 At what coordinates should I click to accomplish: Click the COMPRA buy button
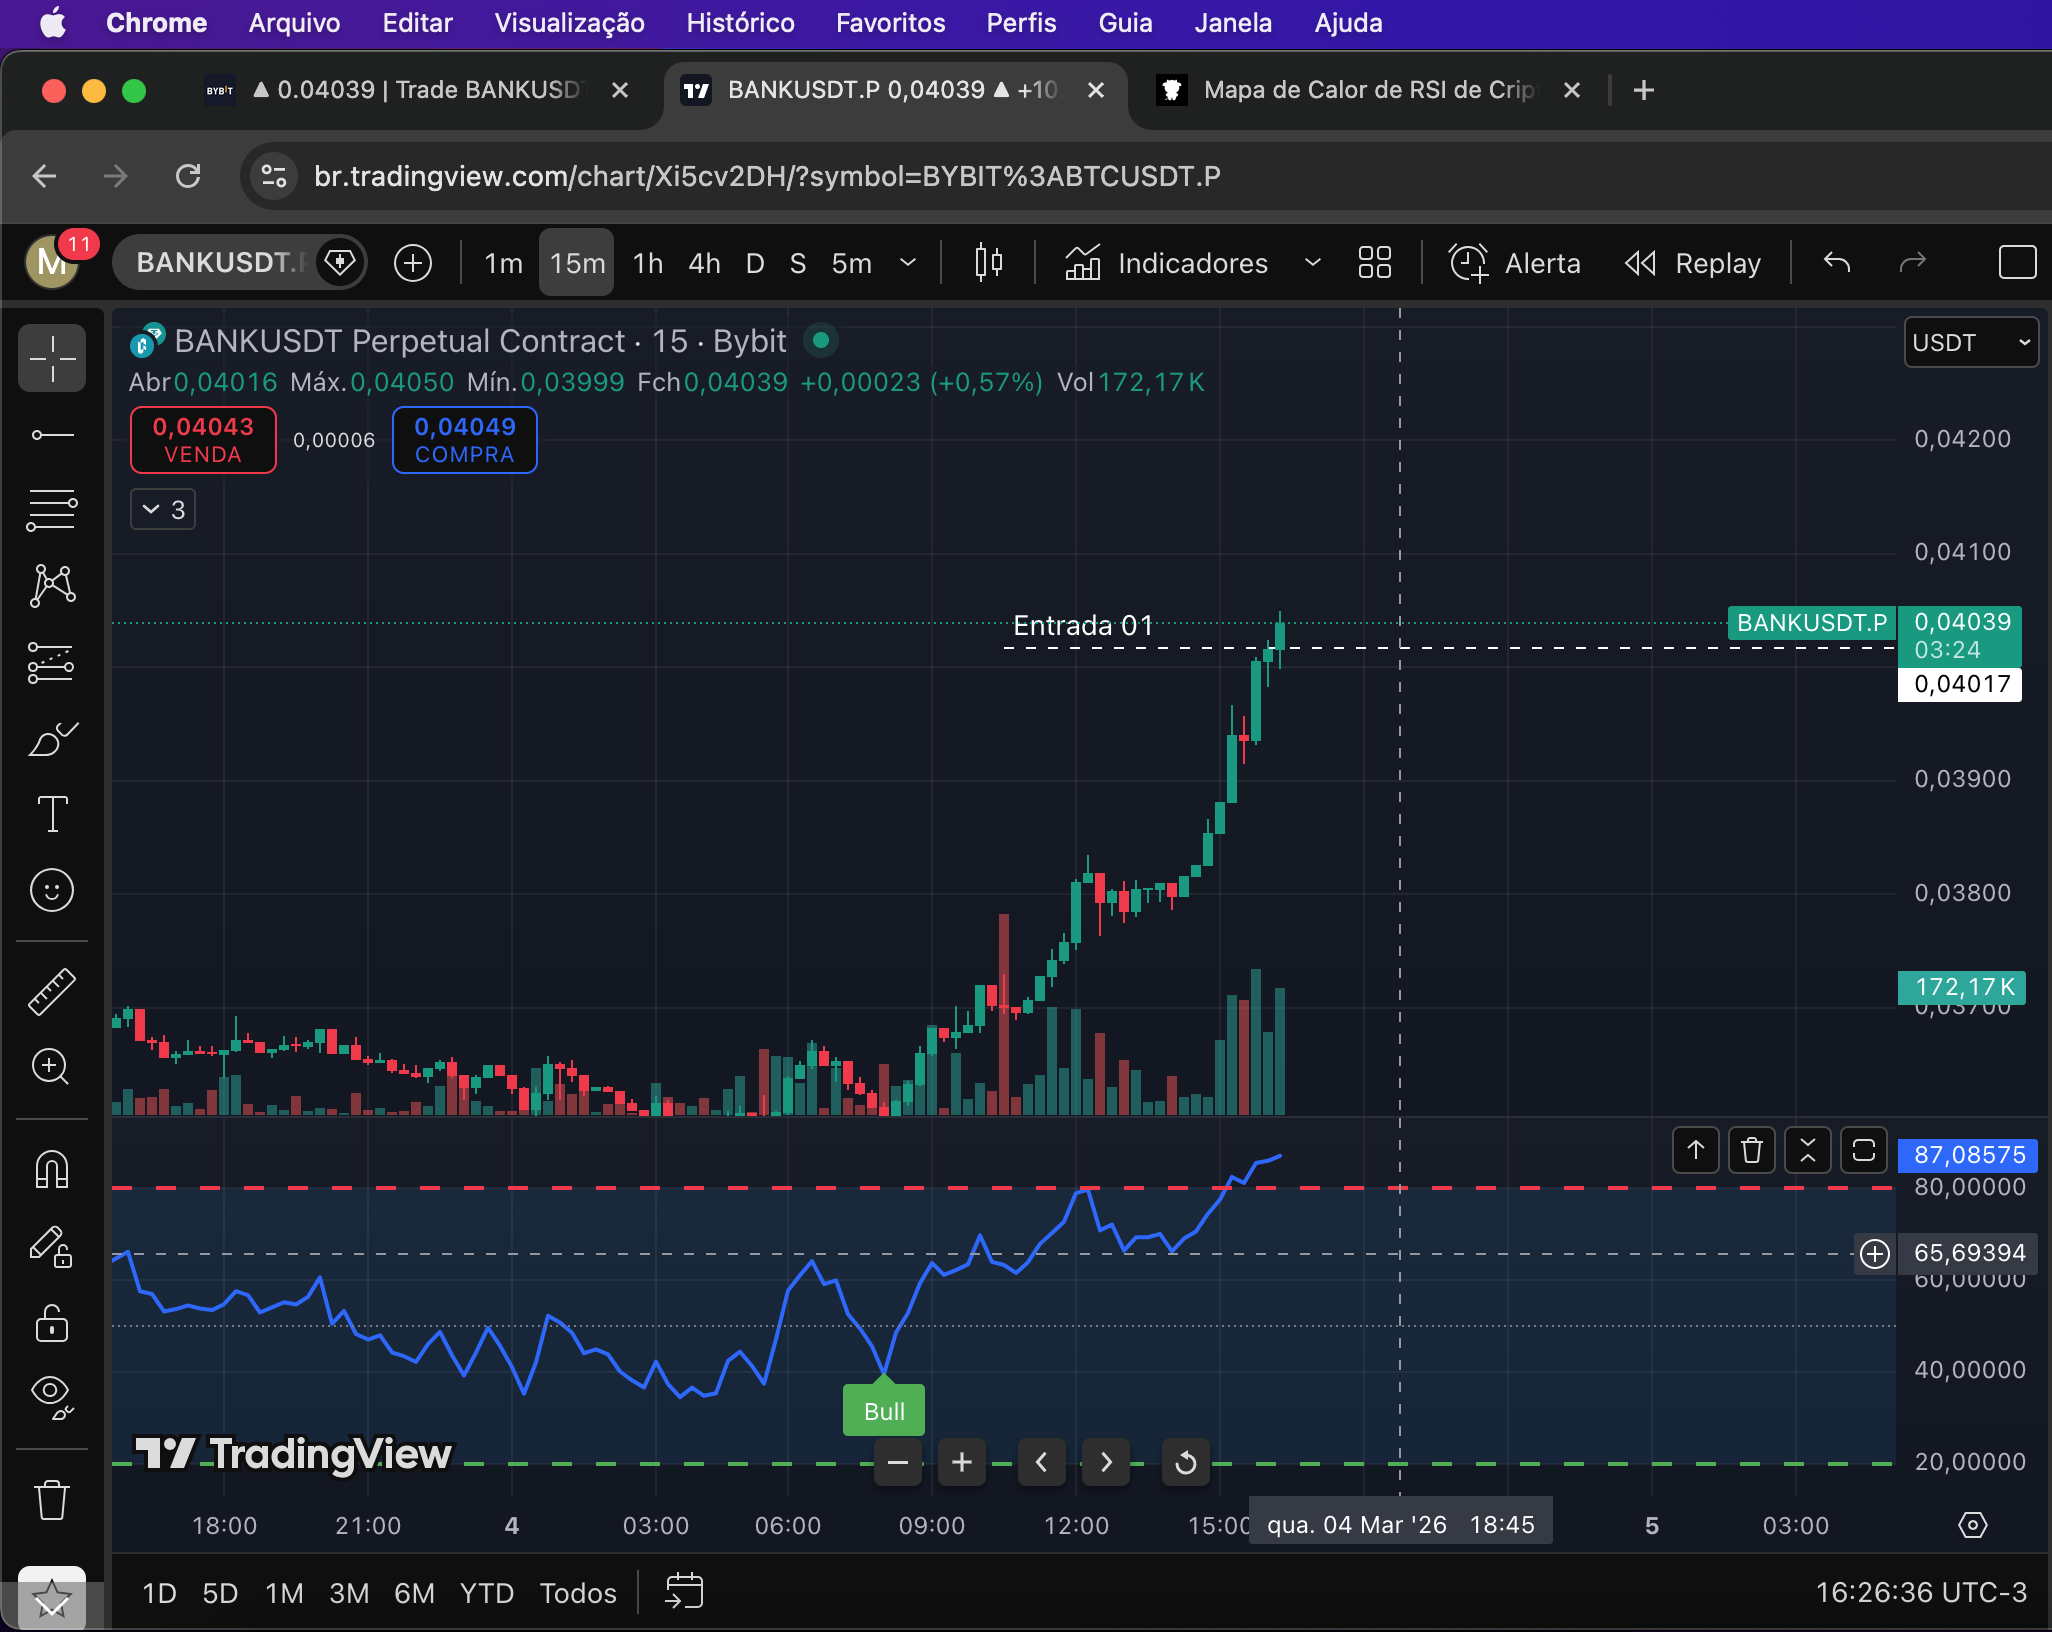pos(464,440)
